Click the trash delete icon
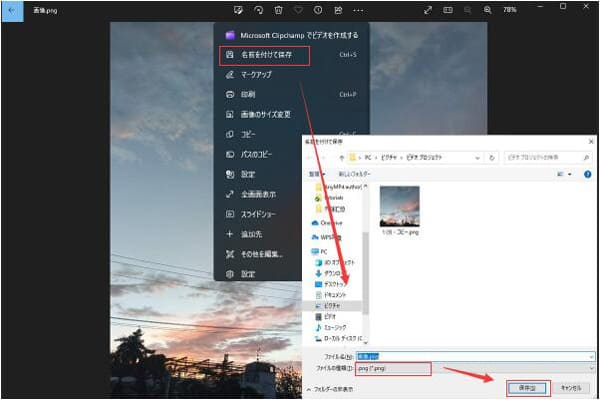The image size is (600, 400). (278, 9)
